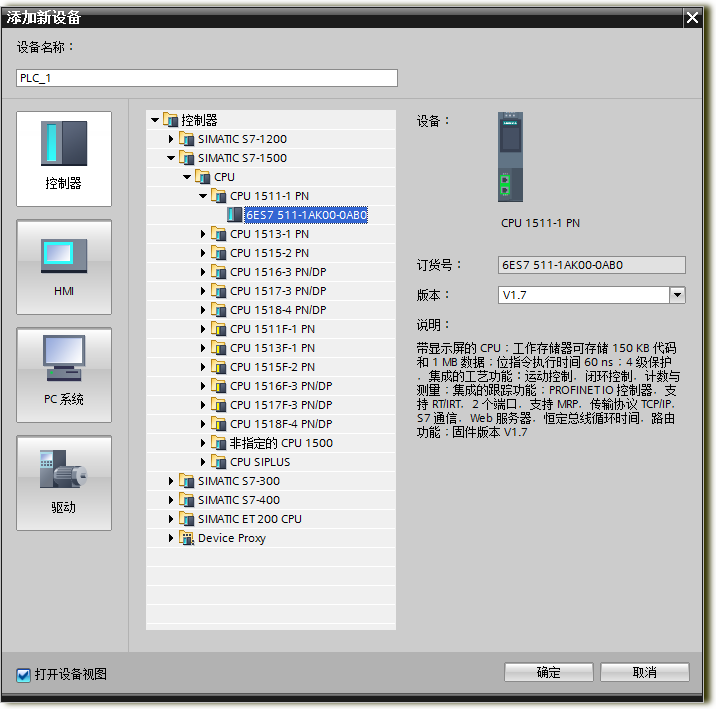The image size is (716, 709).
Task: Click the folder icon next to CPU 1511-1 PN
Action: 218,196
